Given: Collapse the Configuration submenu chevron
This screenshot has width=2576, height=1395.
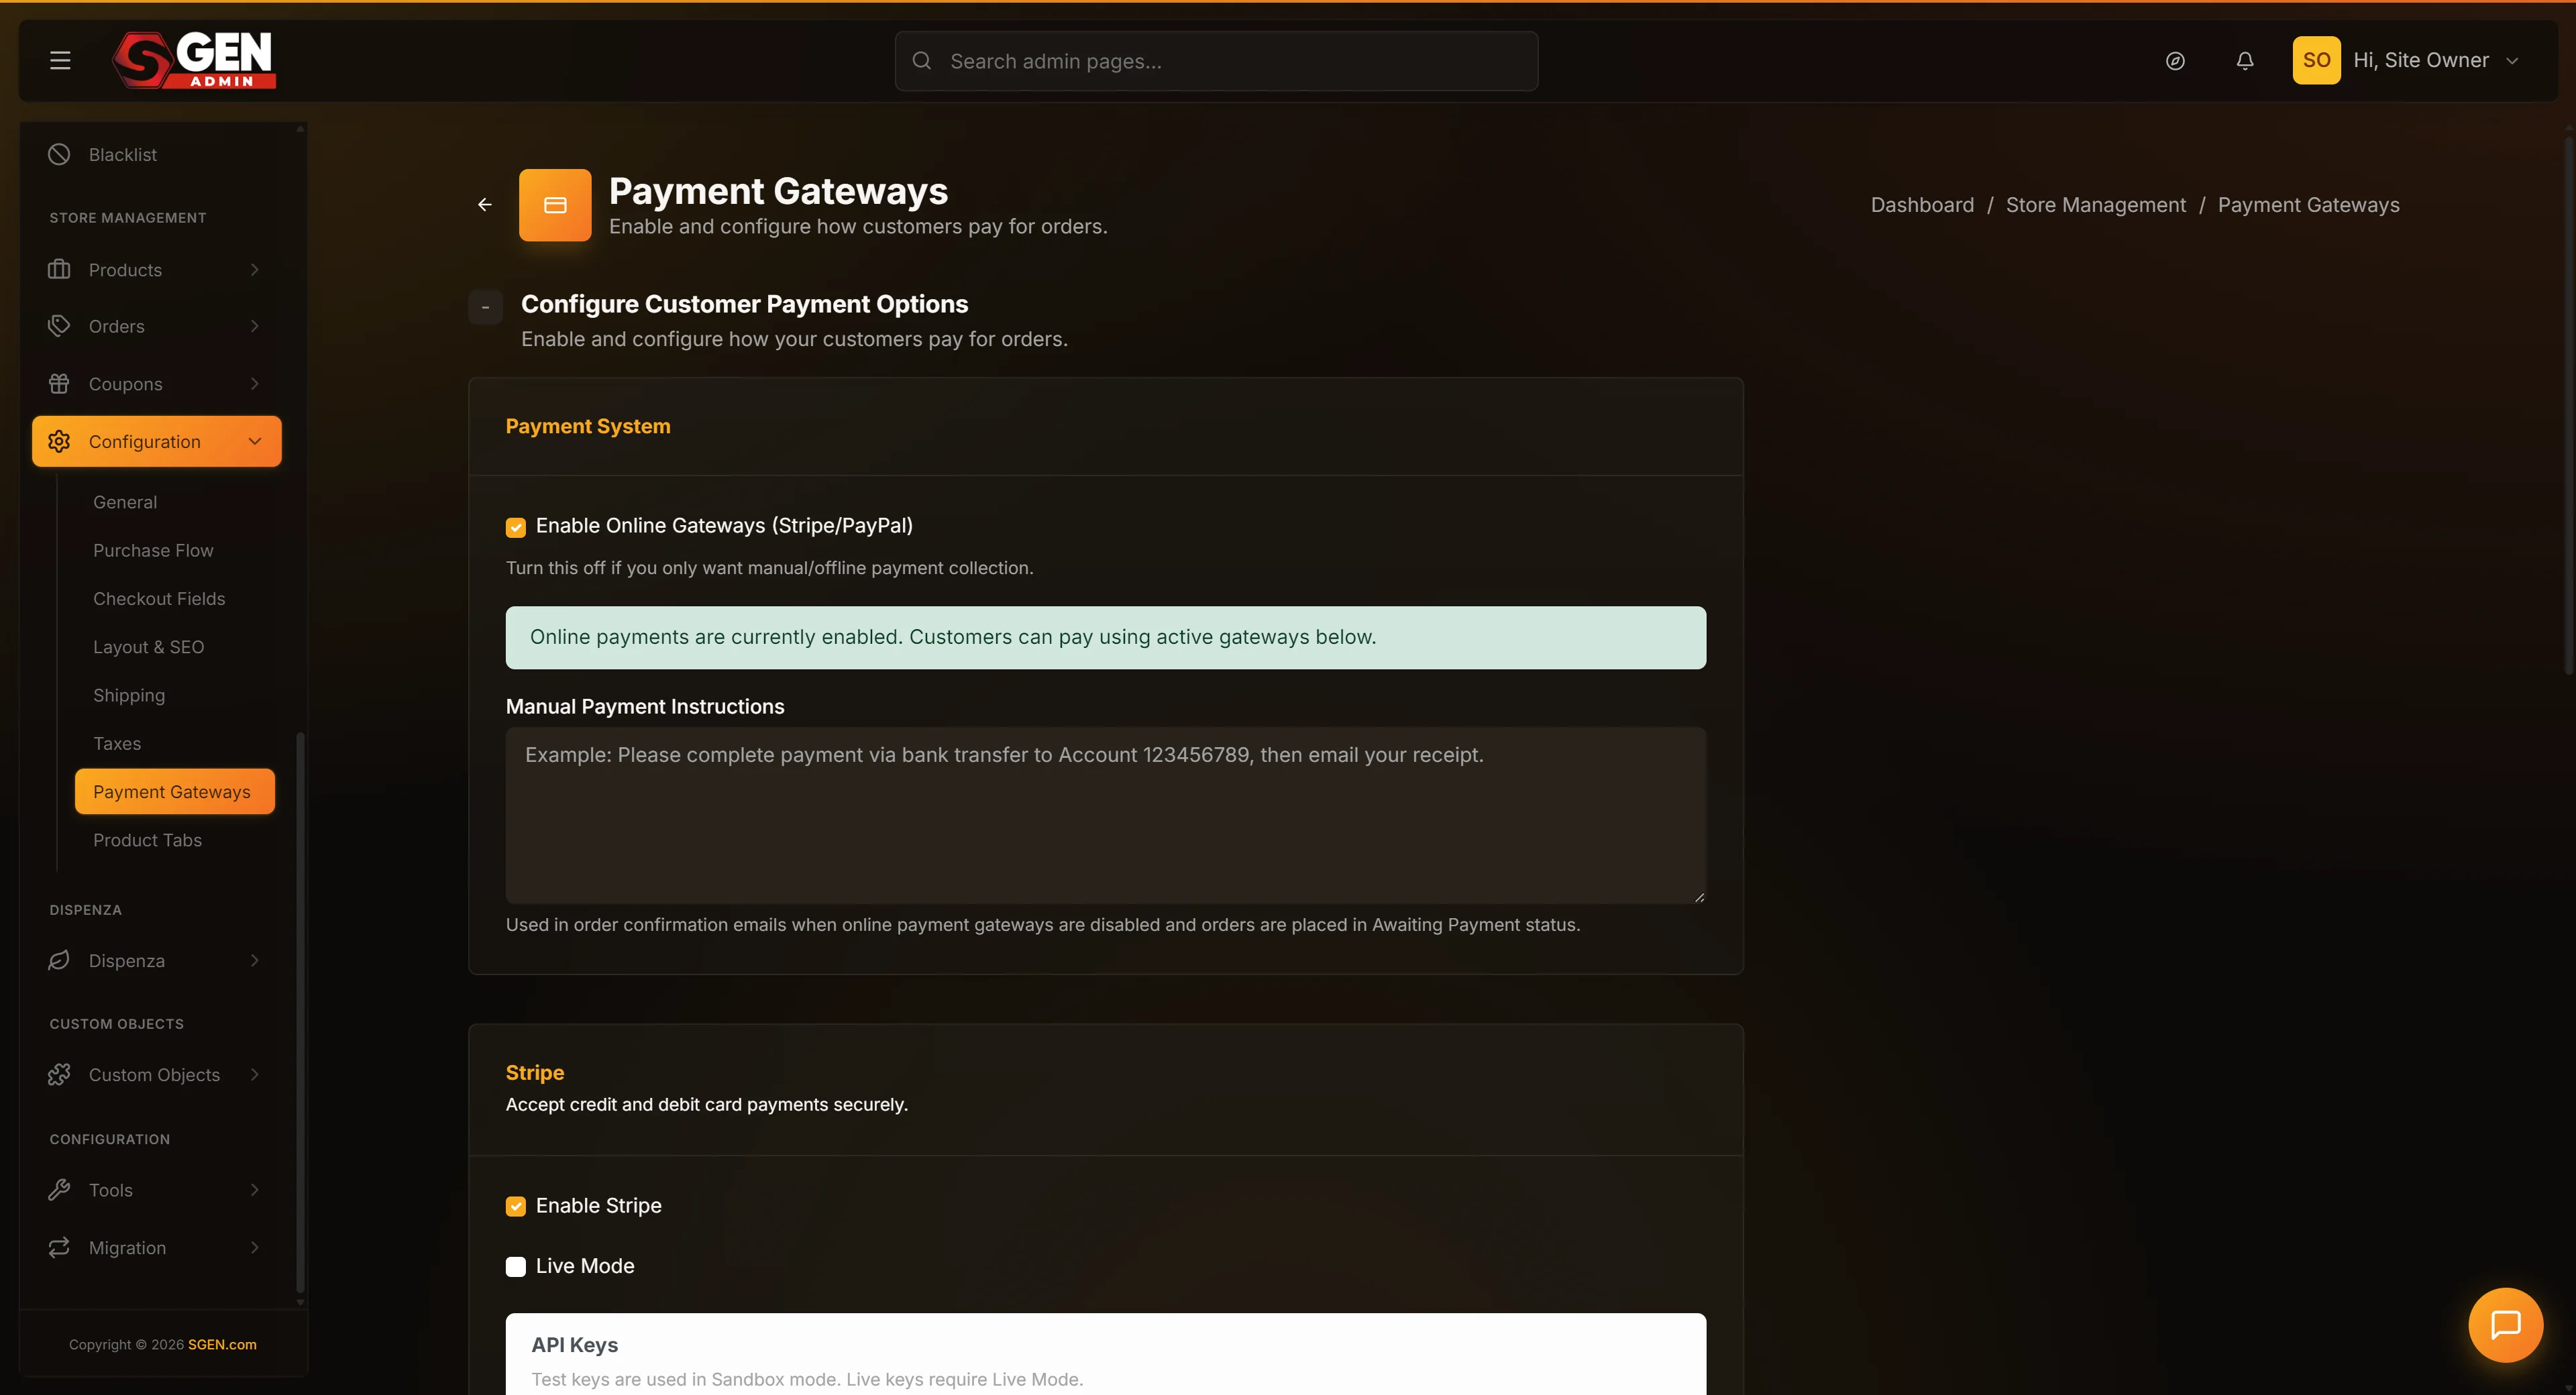Looking at the screenshot, I should (x=255, y=442).
